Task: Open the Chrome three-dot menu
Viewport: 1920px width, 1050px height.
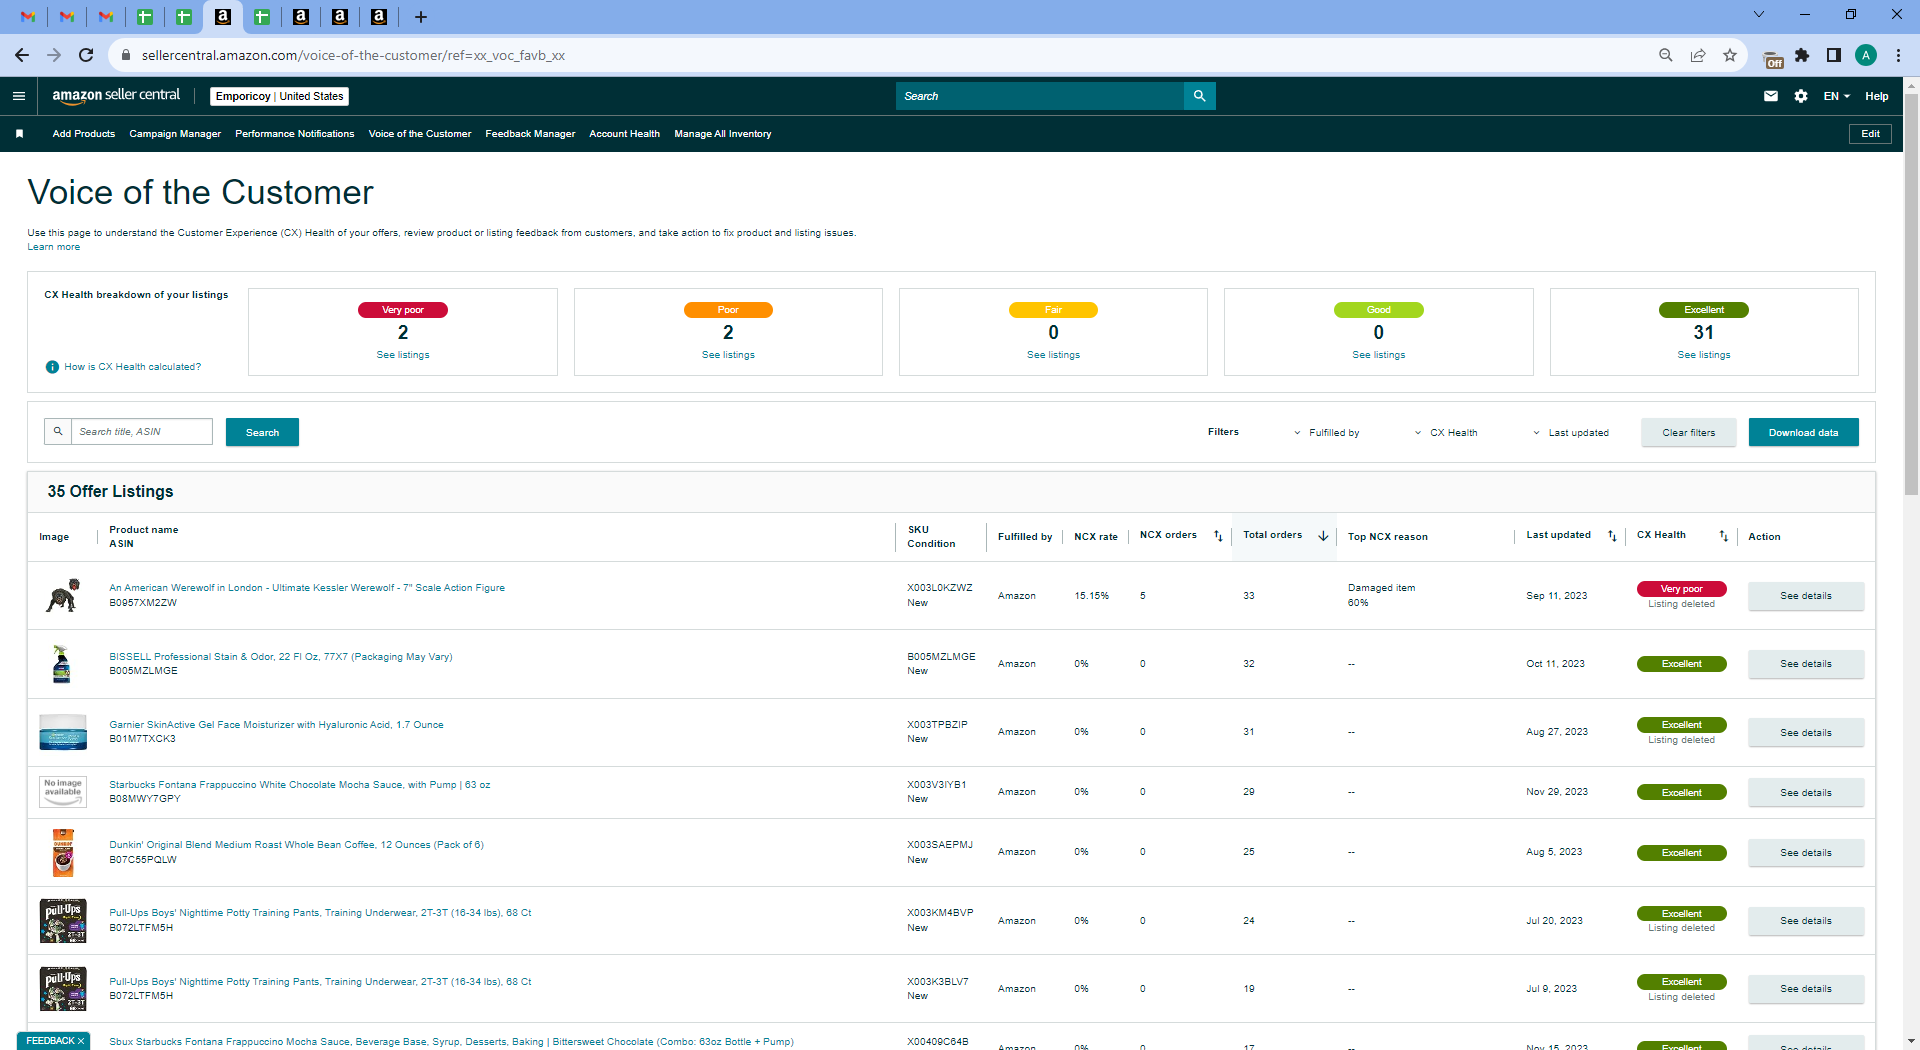Action: [x=1898, y=55]
